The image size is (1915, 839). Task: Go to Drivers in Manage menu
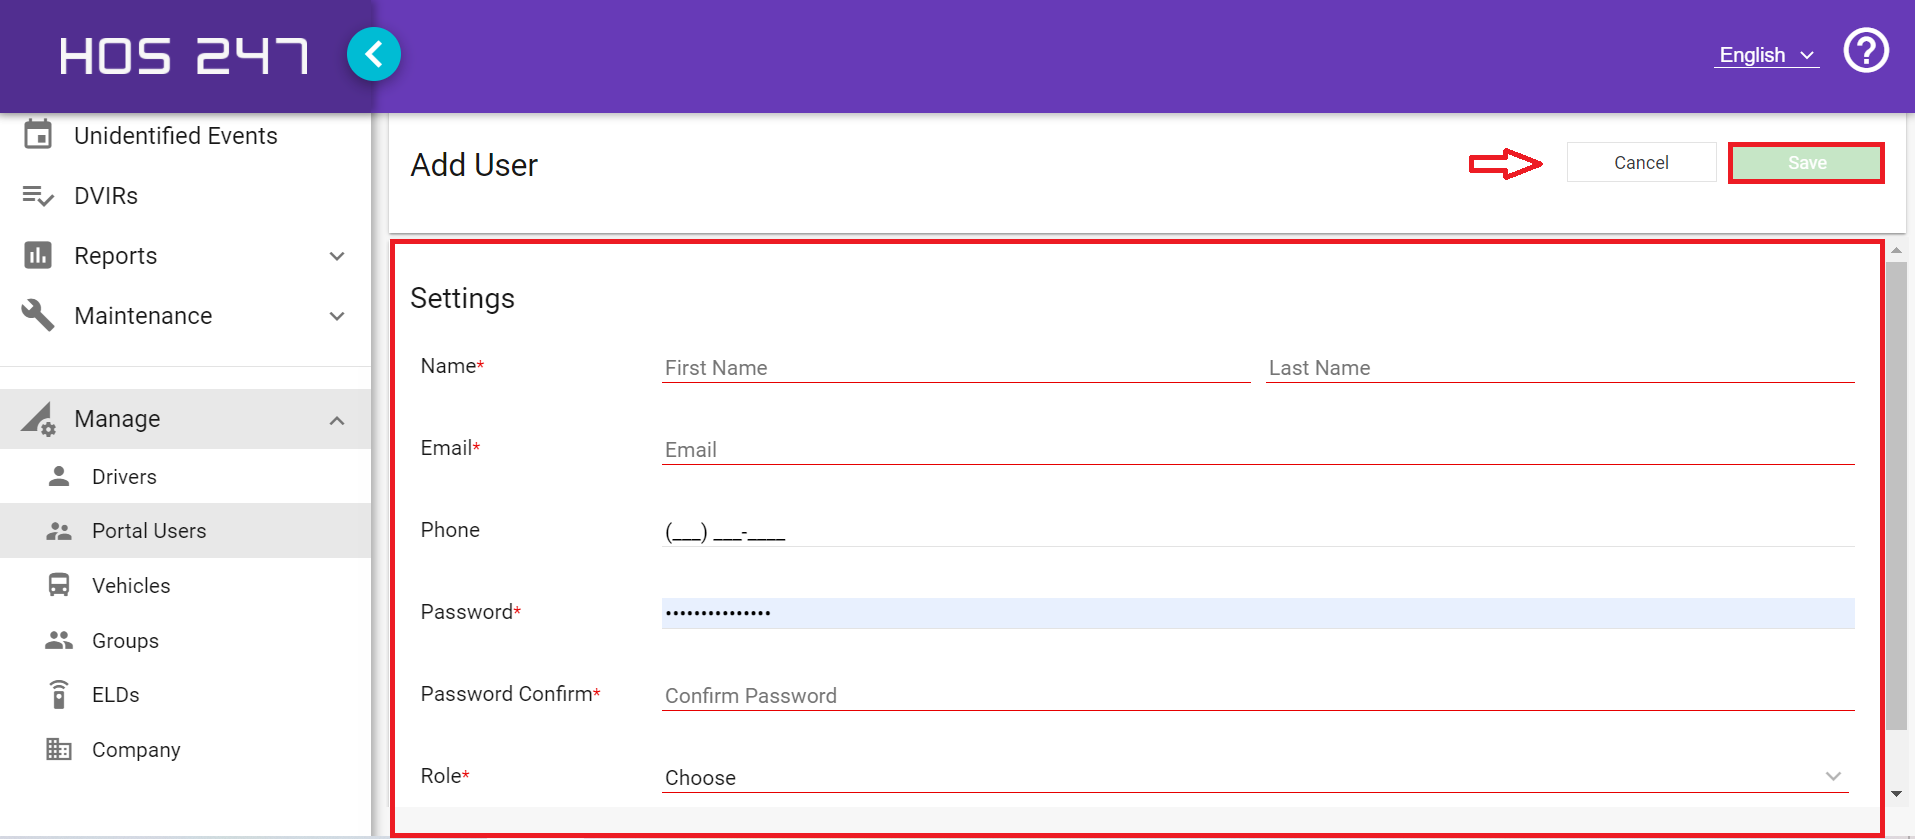124,477
